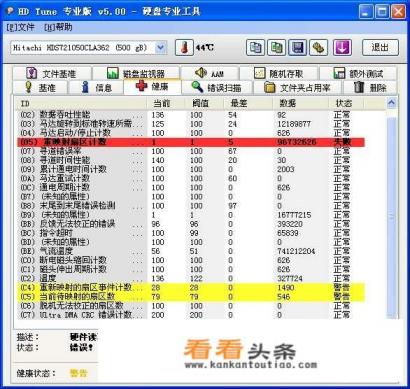Open the 文件 menu
The height and width of the screenshot is (389, 410).
(20, 27)
